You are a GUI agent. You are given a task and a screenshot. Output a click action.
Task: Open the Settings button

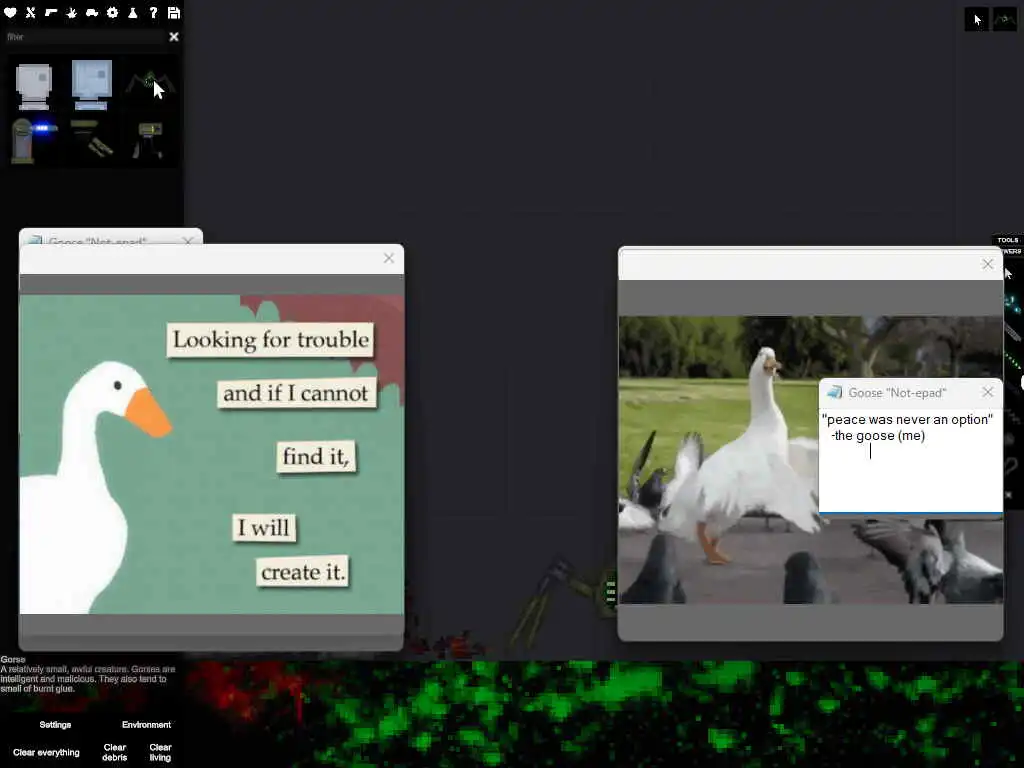tap(56, 725)
